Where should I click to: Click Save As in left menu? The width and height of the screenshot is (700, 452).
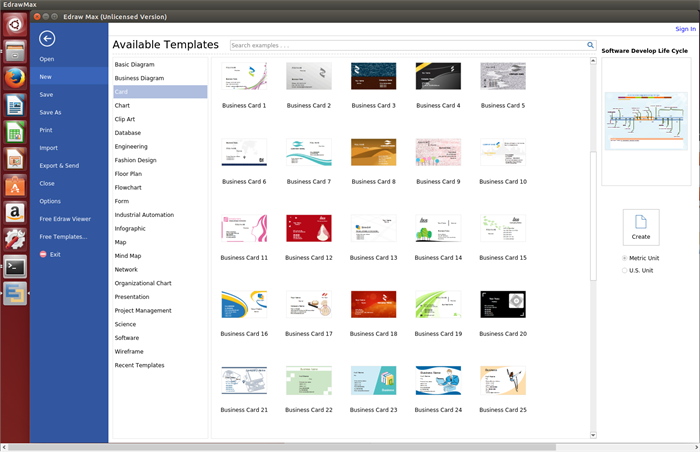pos(50,112)
